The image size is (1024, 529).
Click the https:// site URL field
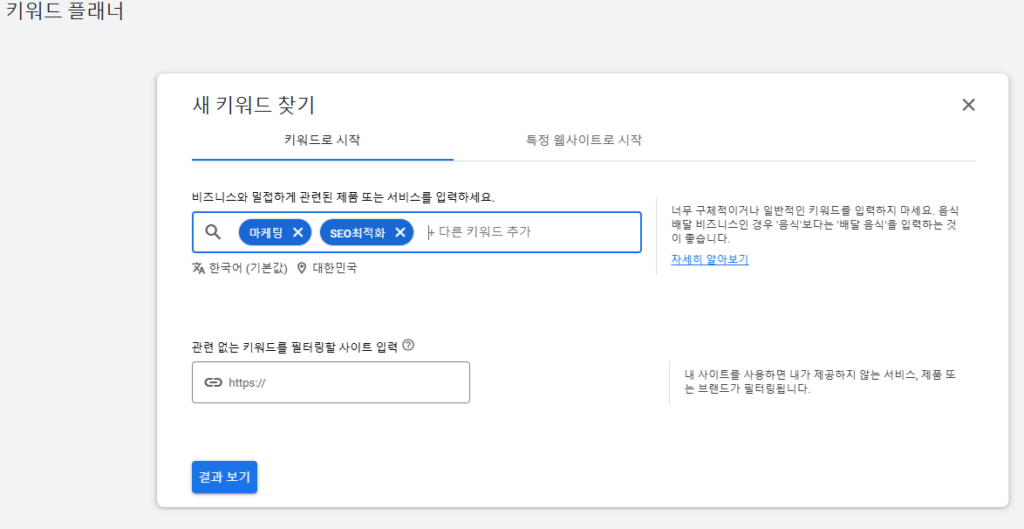(330, 383)
